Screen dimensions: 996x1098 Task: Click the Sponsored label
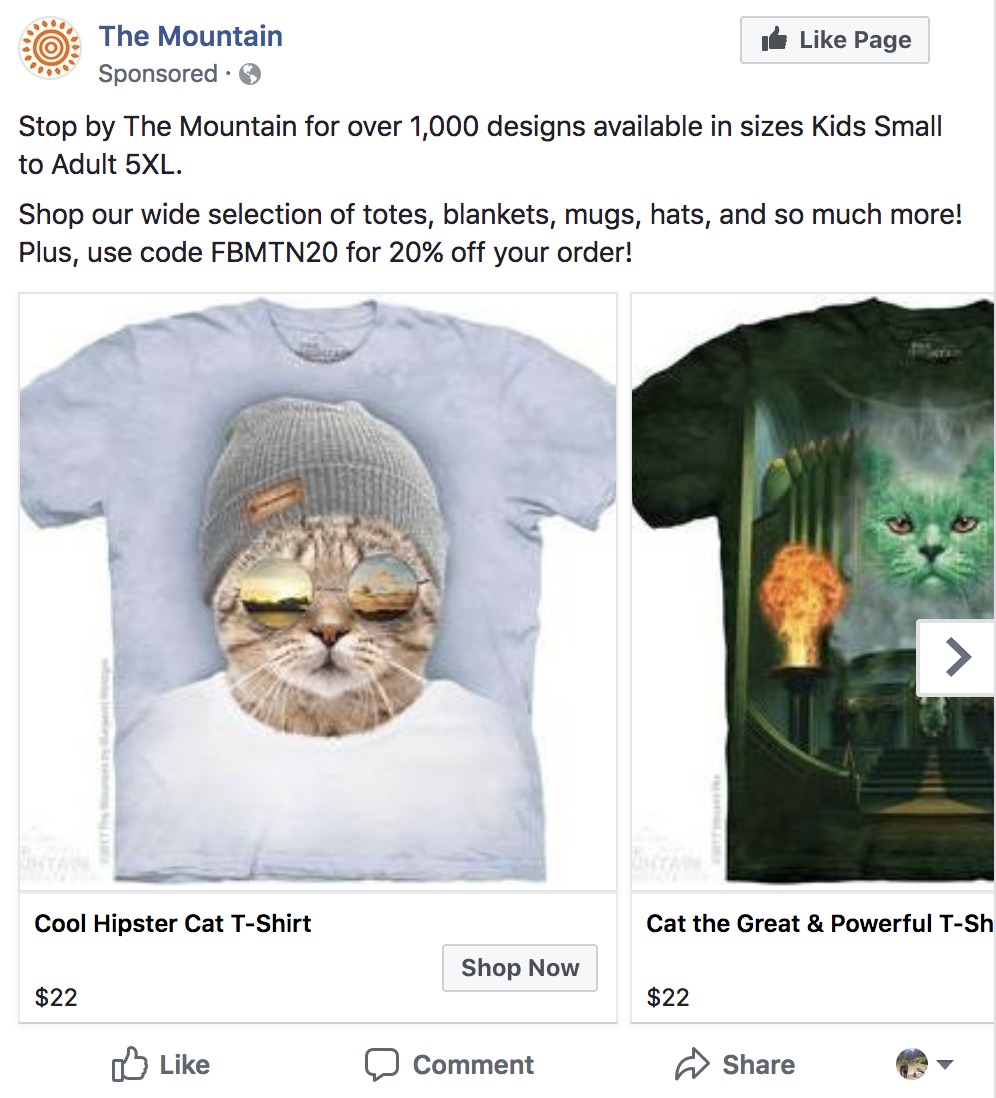pos(157,74)
